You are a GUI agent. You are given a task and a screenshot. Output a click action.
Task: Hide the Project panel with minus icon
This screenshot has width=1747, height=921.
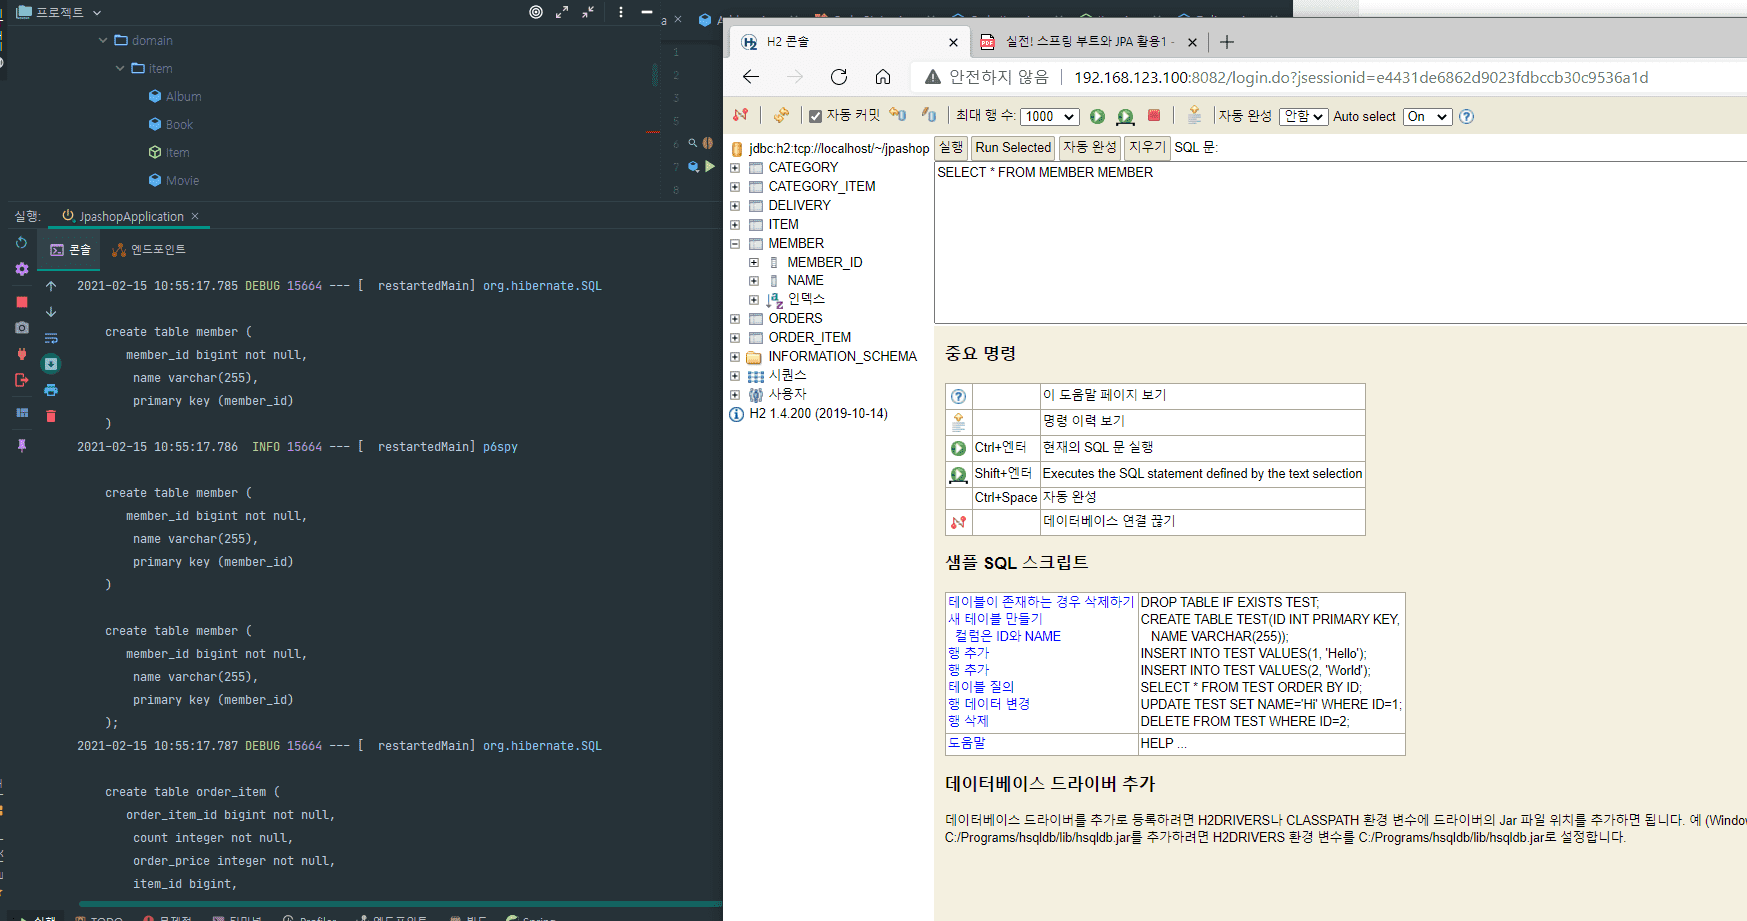point(647,12)
